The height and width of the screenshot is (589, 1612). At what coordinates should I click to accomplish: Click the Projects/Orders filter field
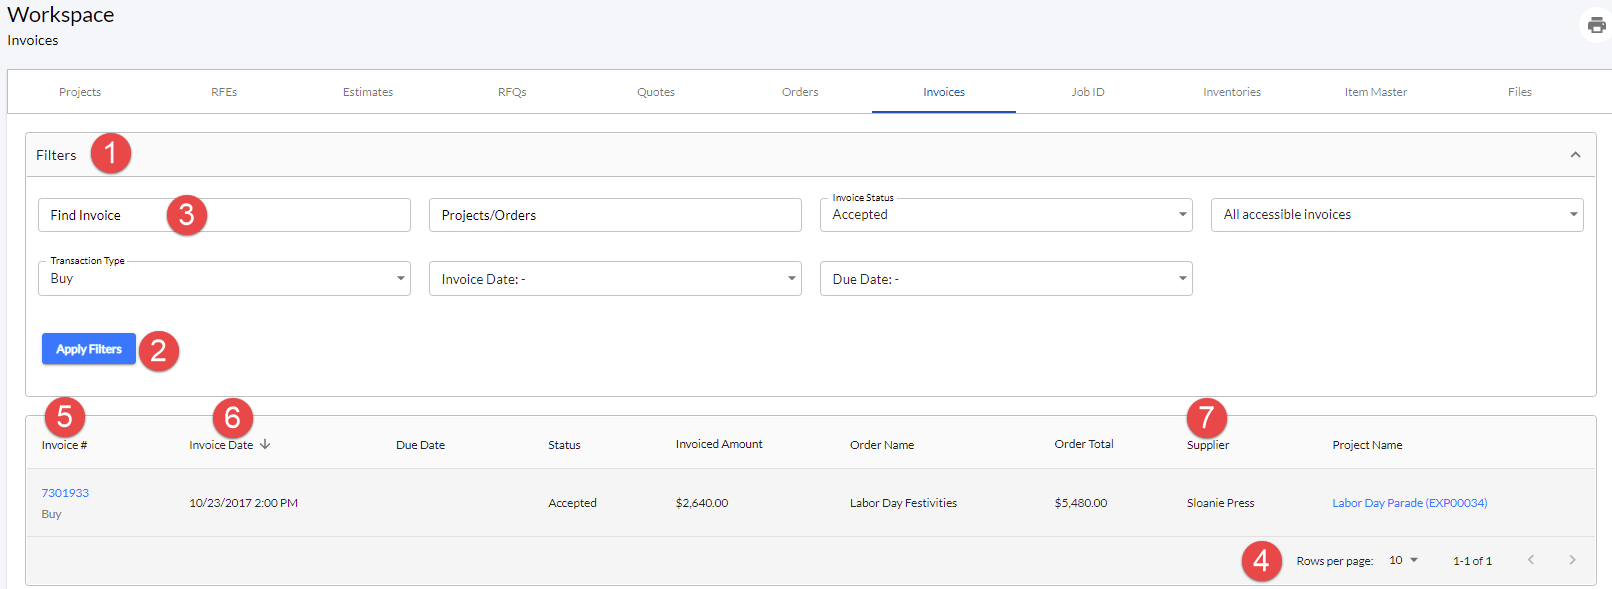[615, 215]
